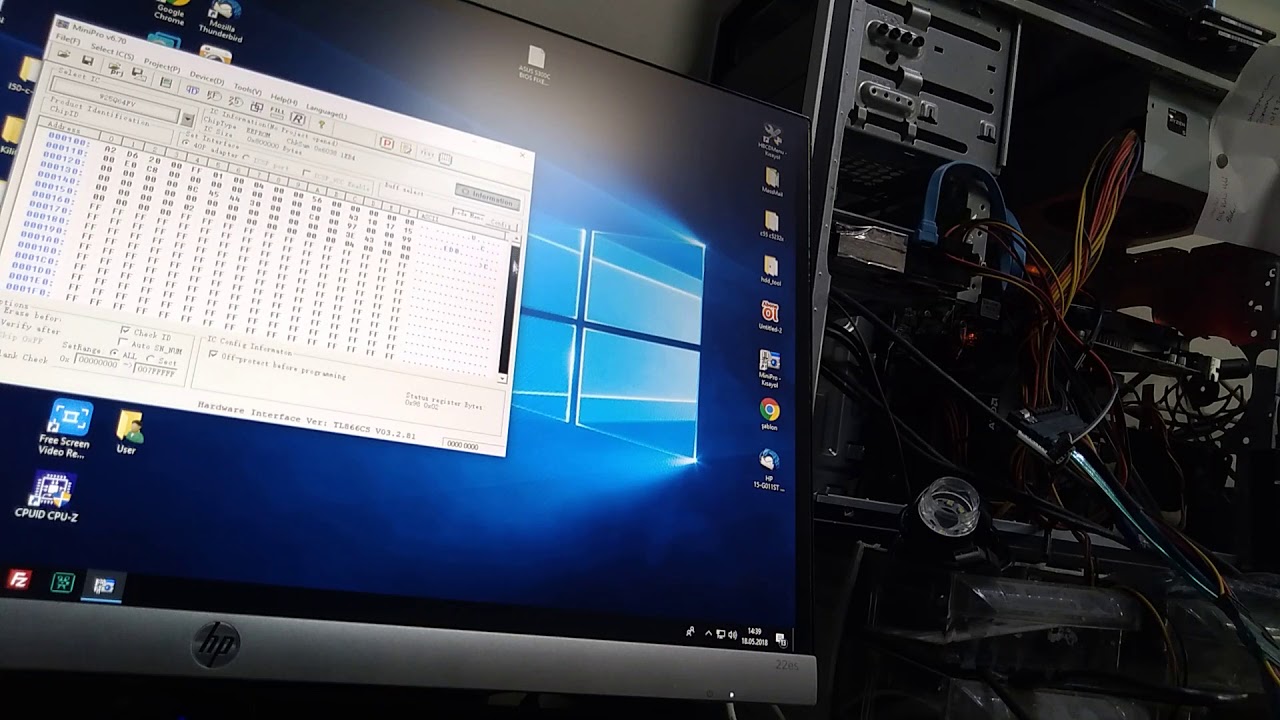This screenshot has width=1280, height=720.
Task: Click the open project Prj toolbar icon
Action: pyautogui.click(x=116, y=71)
